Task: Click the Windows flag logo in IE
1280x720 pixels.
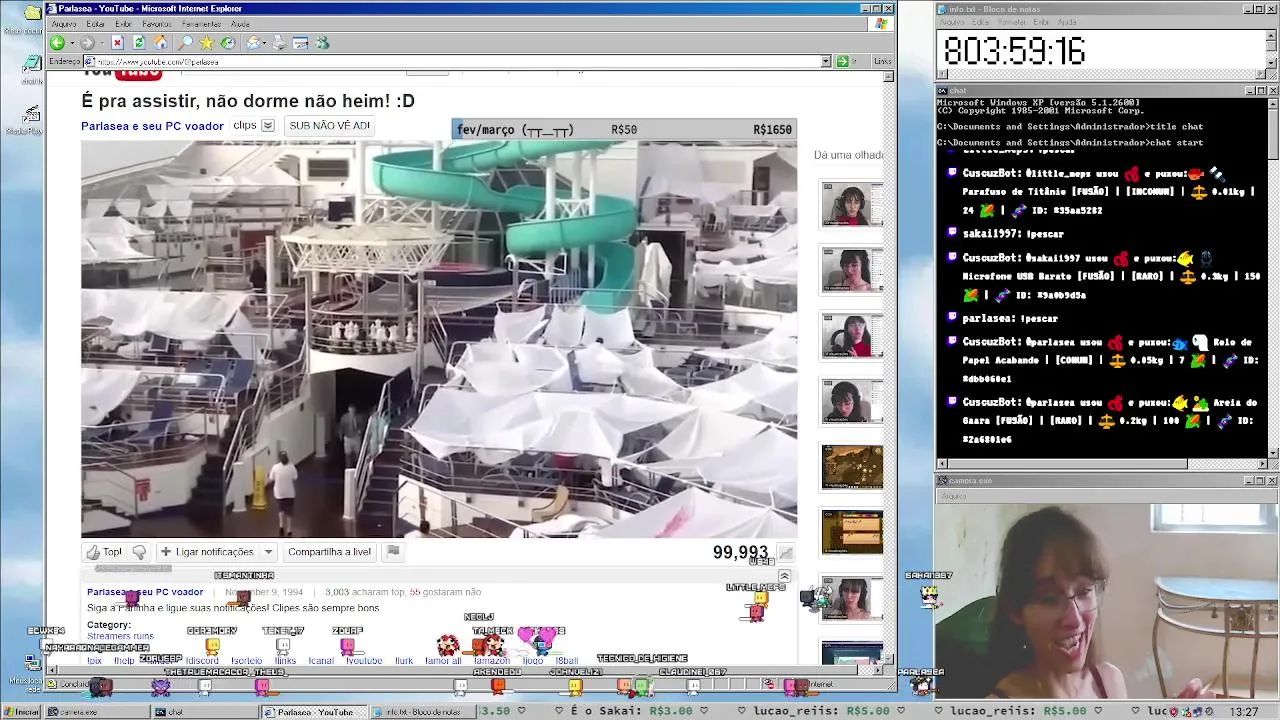Action: pyautogui.click(x=882, y=24)
